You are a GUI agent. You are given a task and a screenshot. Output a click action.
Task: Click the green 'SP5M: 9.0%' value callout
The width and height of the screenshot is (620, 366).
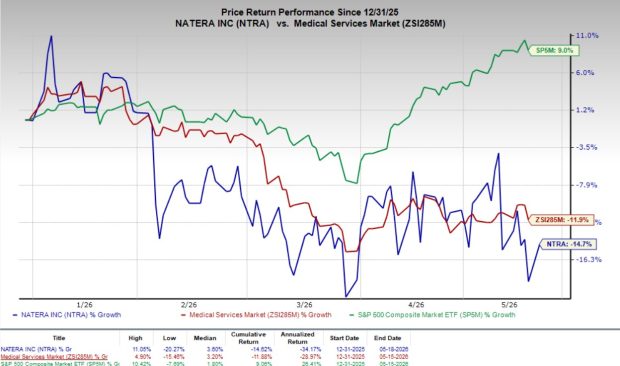pos(554,51)
